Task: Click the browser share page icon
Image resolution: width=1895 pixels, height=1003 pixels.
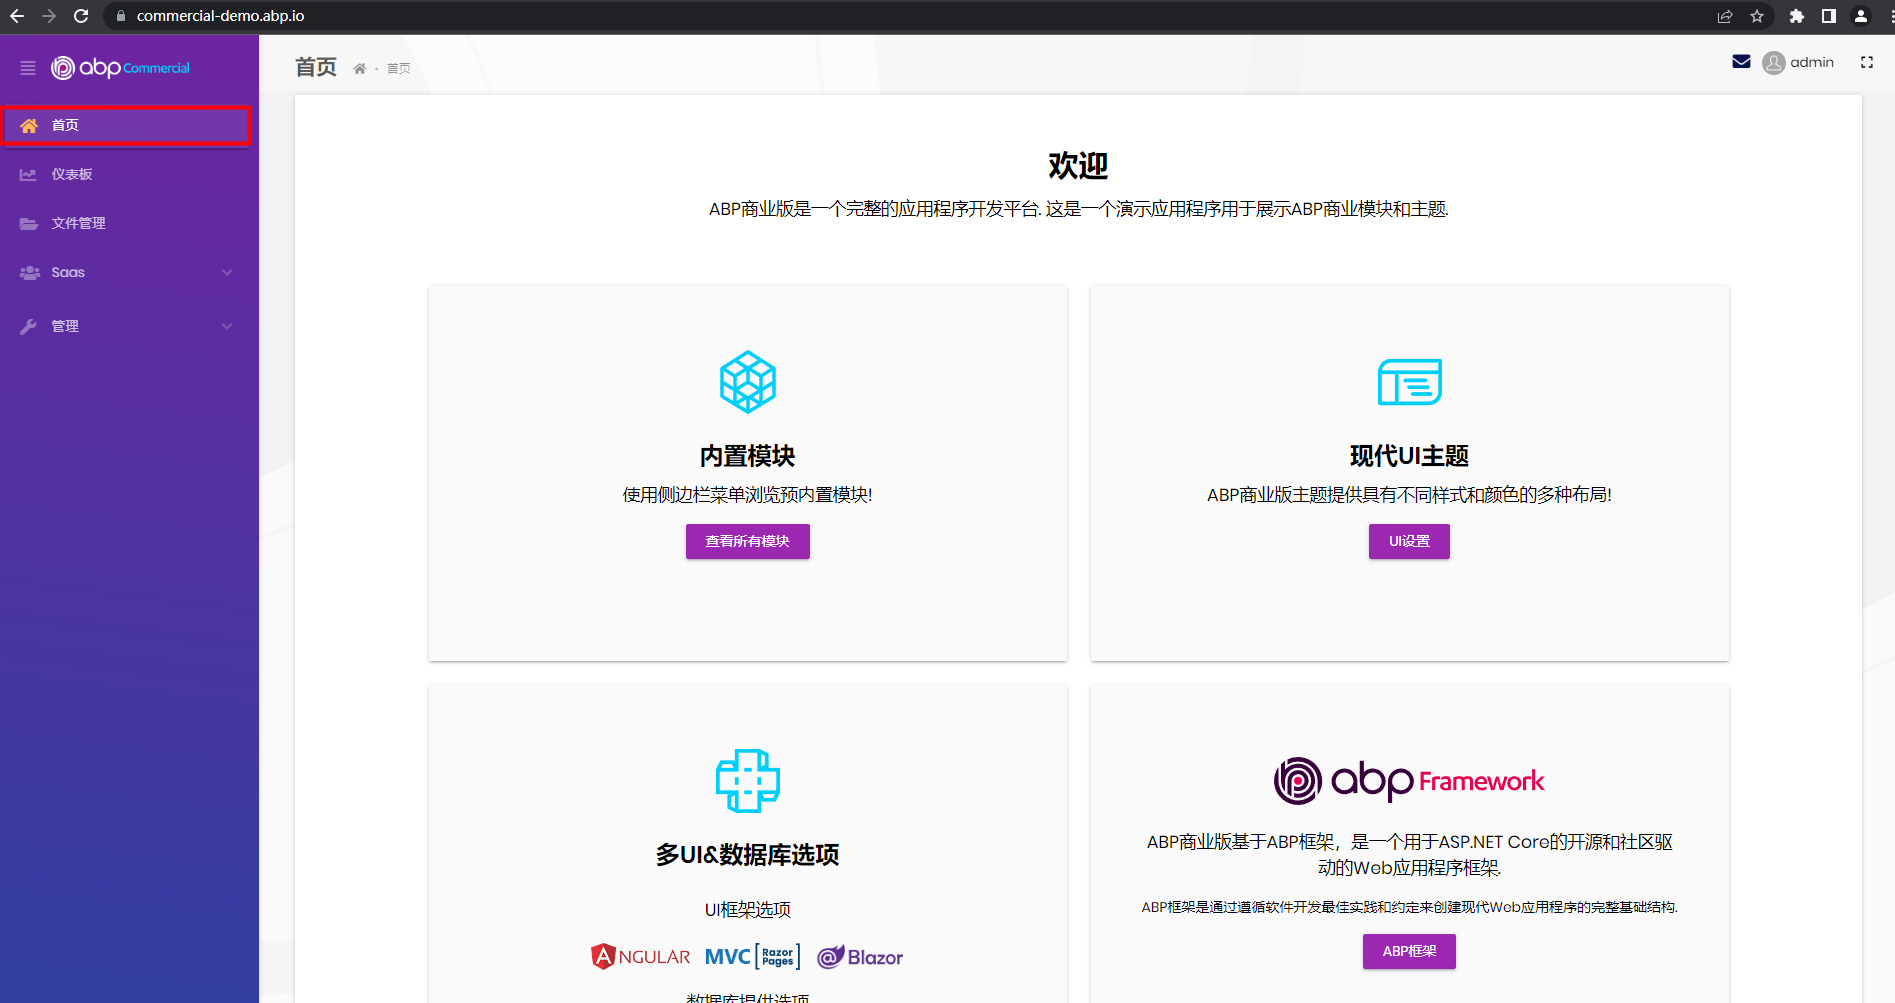Action: tap(1725, 16)
